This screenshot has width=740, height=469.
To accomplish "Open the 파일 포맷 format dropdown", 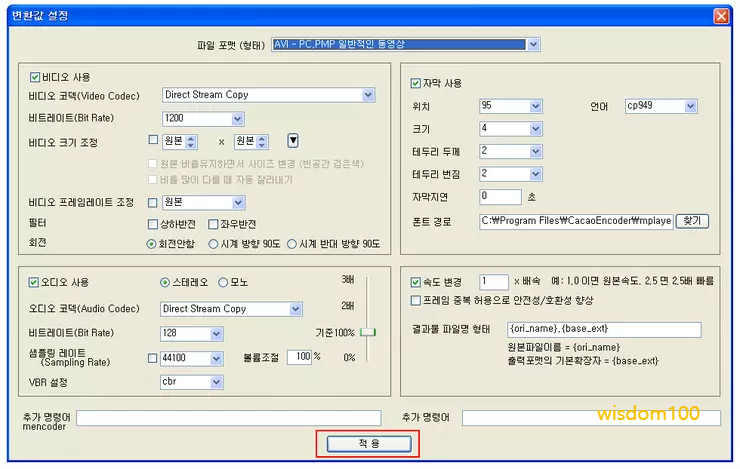I will click(533, 45).
